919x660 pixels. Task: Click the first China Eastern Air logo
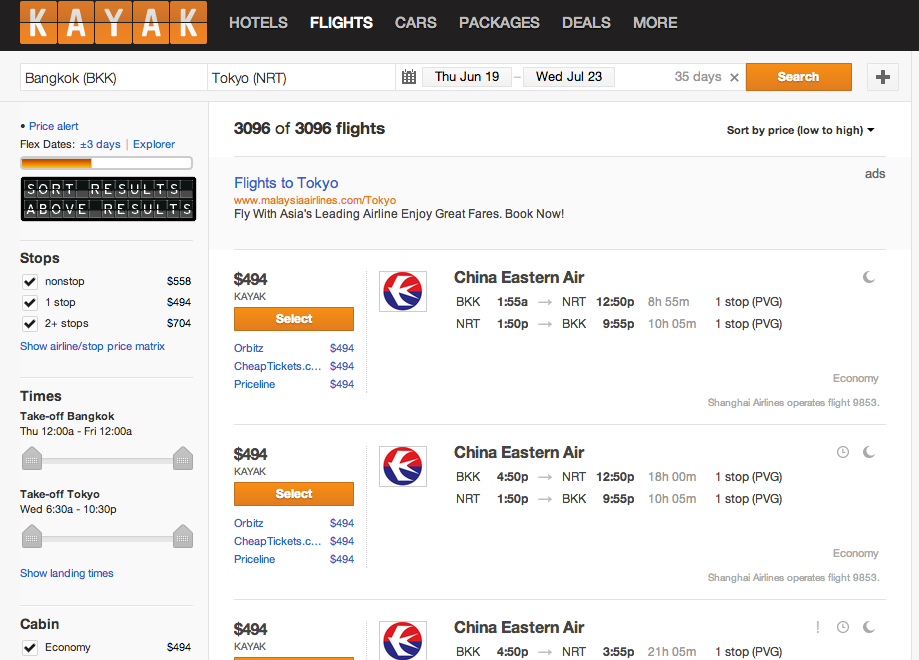403,291
